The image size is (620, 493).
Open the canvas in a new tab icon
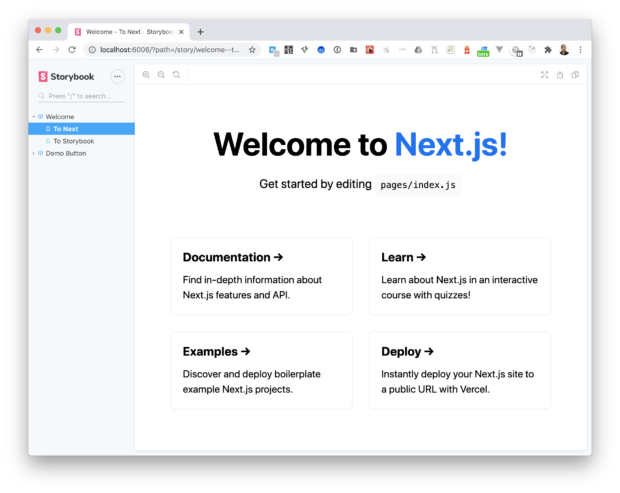tap(560, 75)
